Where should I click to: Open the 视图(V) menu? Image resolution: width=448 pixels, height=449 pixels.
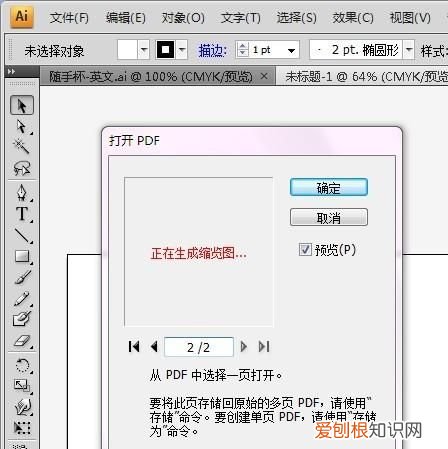(x=410, y=17)
